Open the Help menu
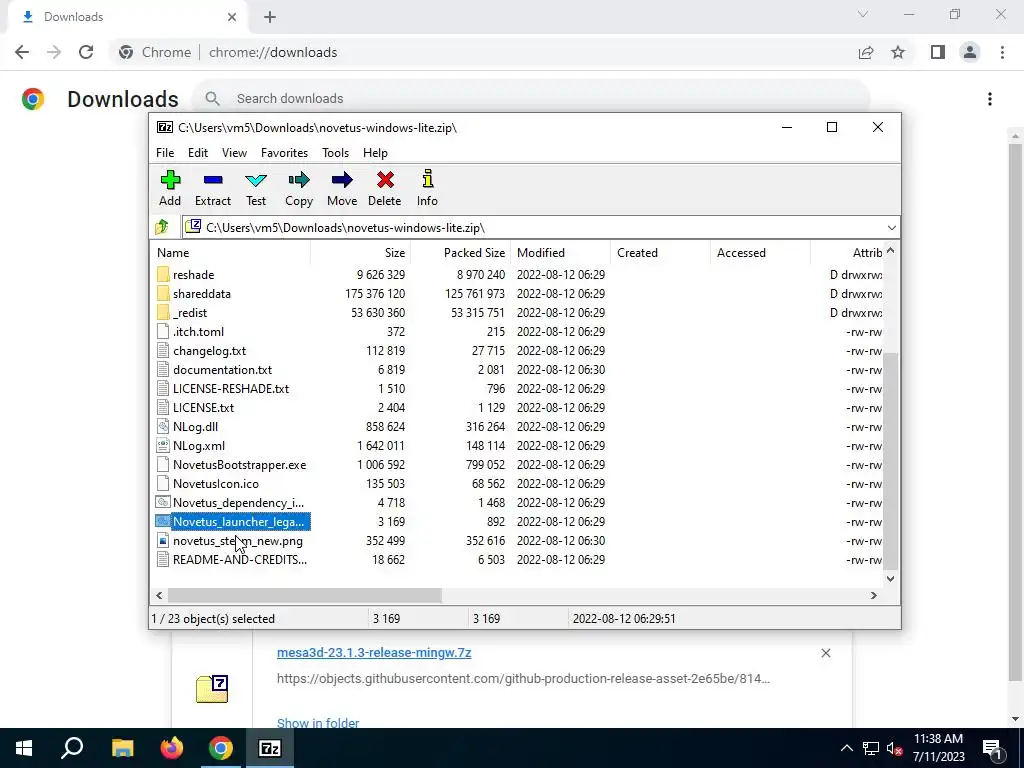This screenshot has height=768, width=1024. coord(376,153)
